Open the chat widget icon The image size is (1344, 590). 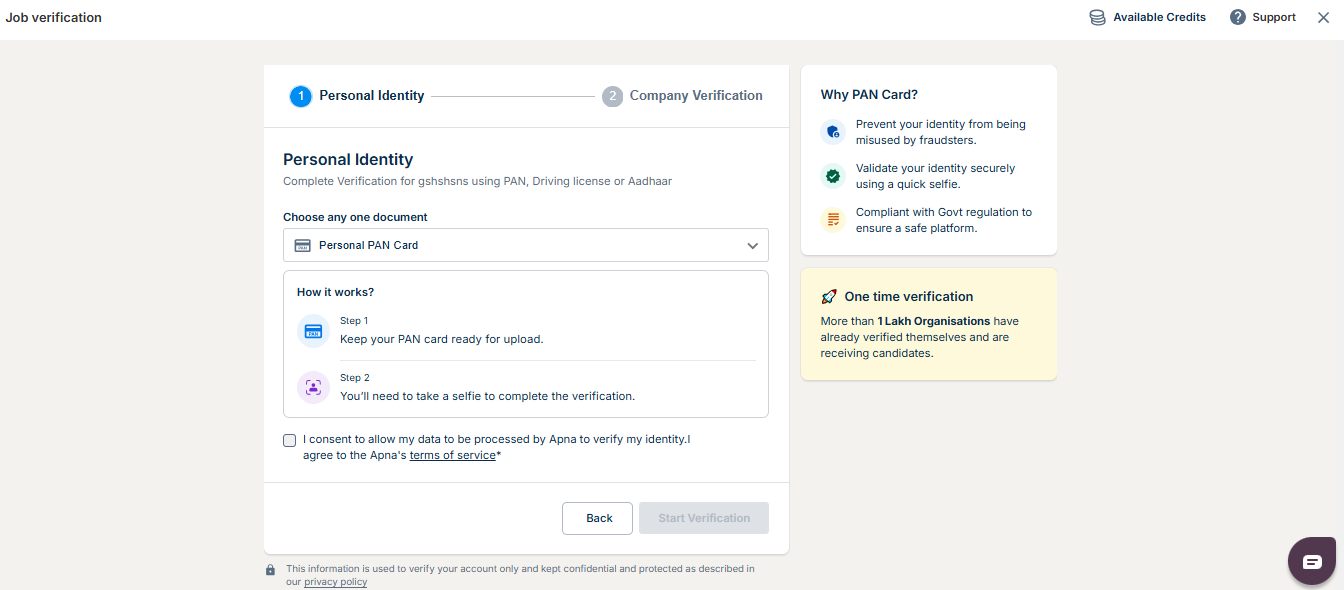coord(1312,561)
